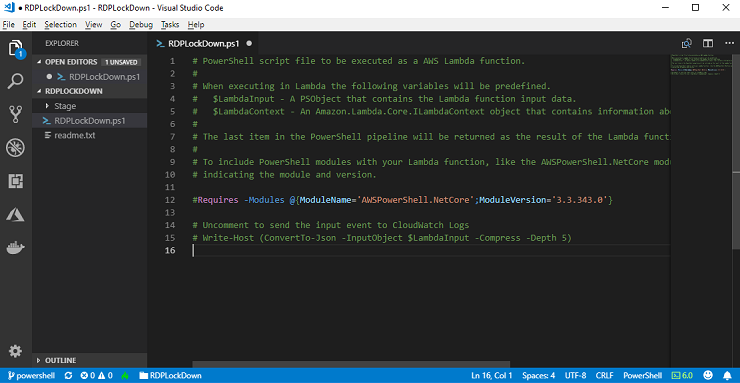Open the Debug menu

click(x=141, y=25)
